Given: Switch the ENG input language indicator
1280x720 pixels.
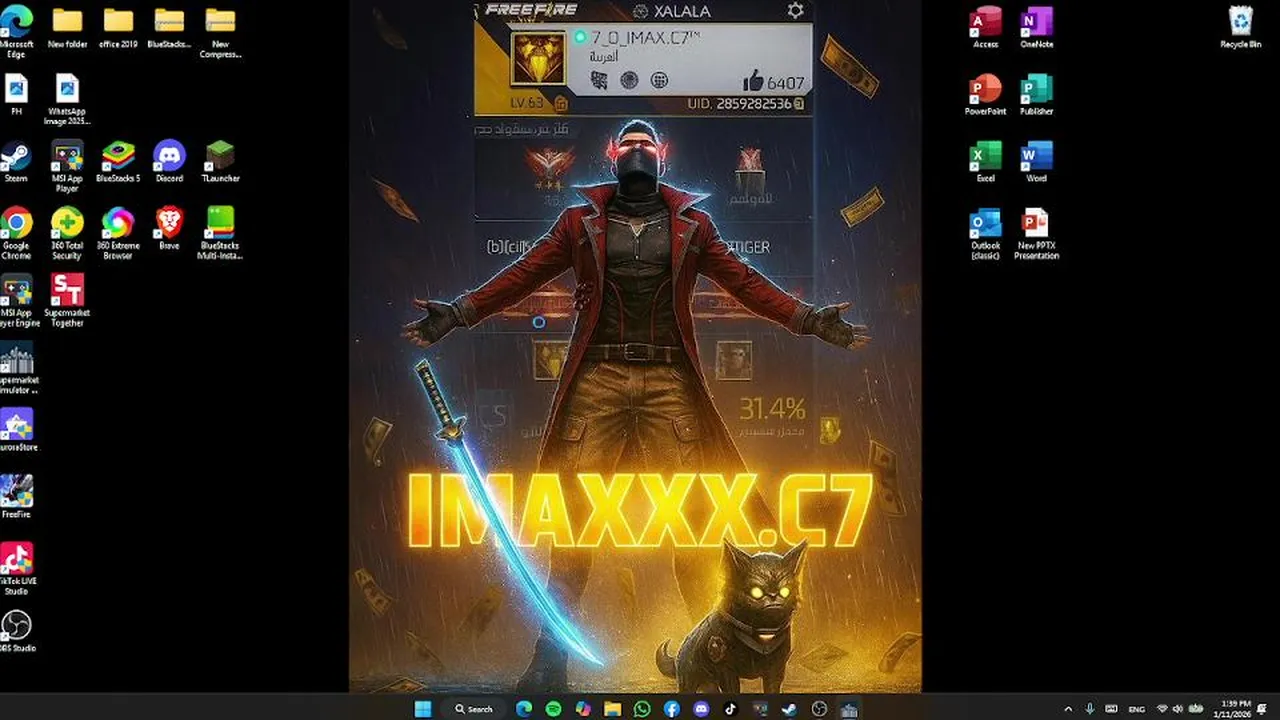Looking at the screenshot, I should click(x=1136, y=709).
